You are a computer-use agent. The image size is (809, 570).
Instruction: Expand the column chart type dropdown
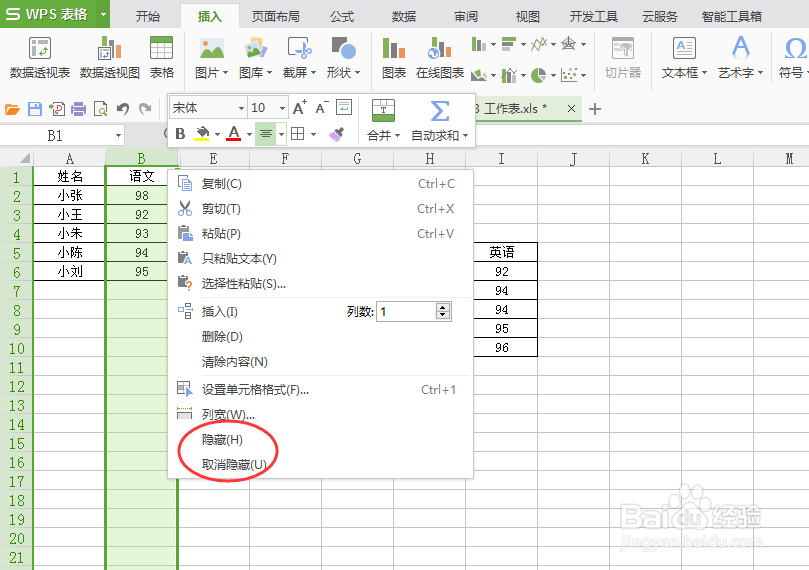click(x=493, y=44)
